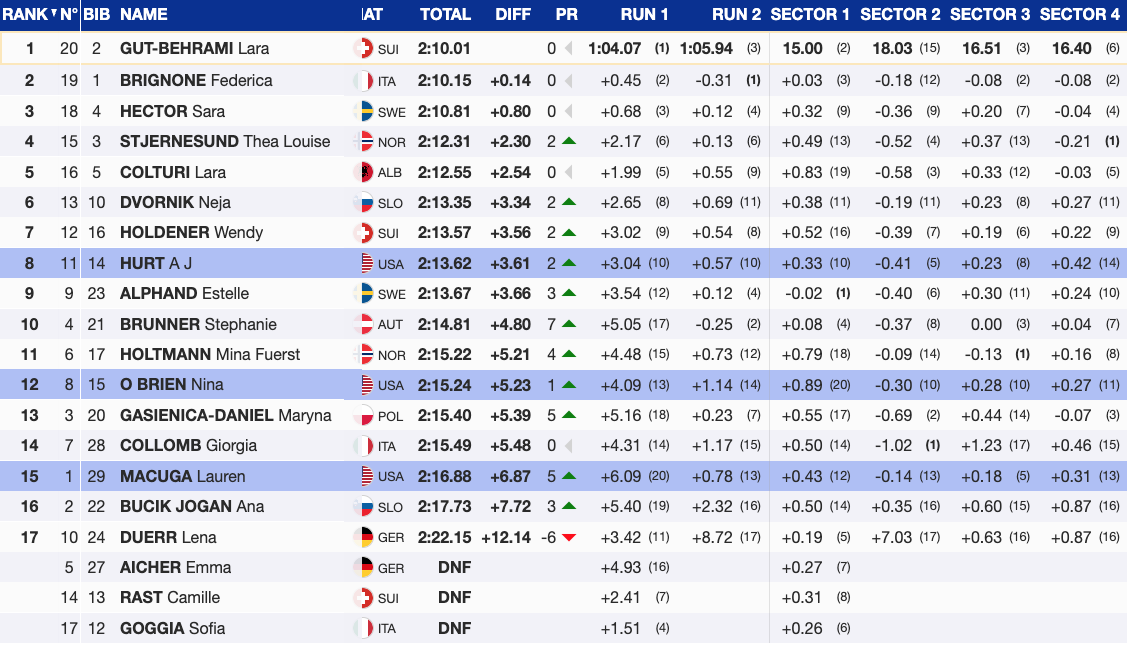Screen dimensions: 1127x645
Task: Click the grey arrow in Hector Sara's PR cell
Action: [568, 111]
